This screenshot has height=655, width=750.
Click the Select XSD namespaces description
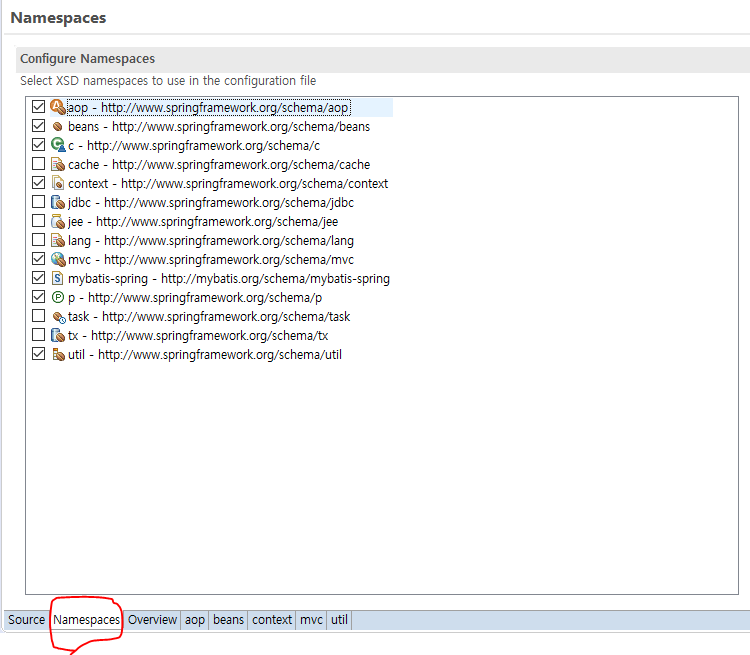168,80
